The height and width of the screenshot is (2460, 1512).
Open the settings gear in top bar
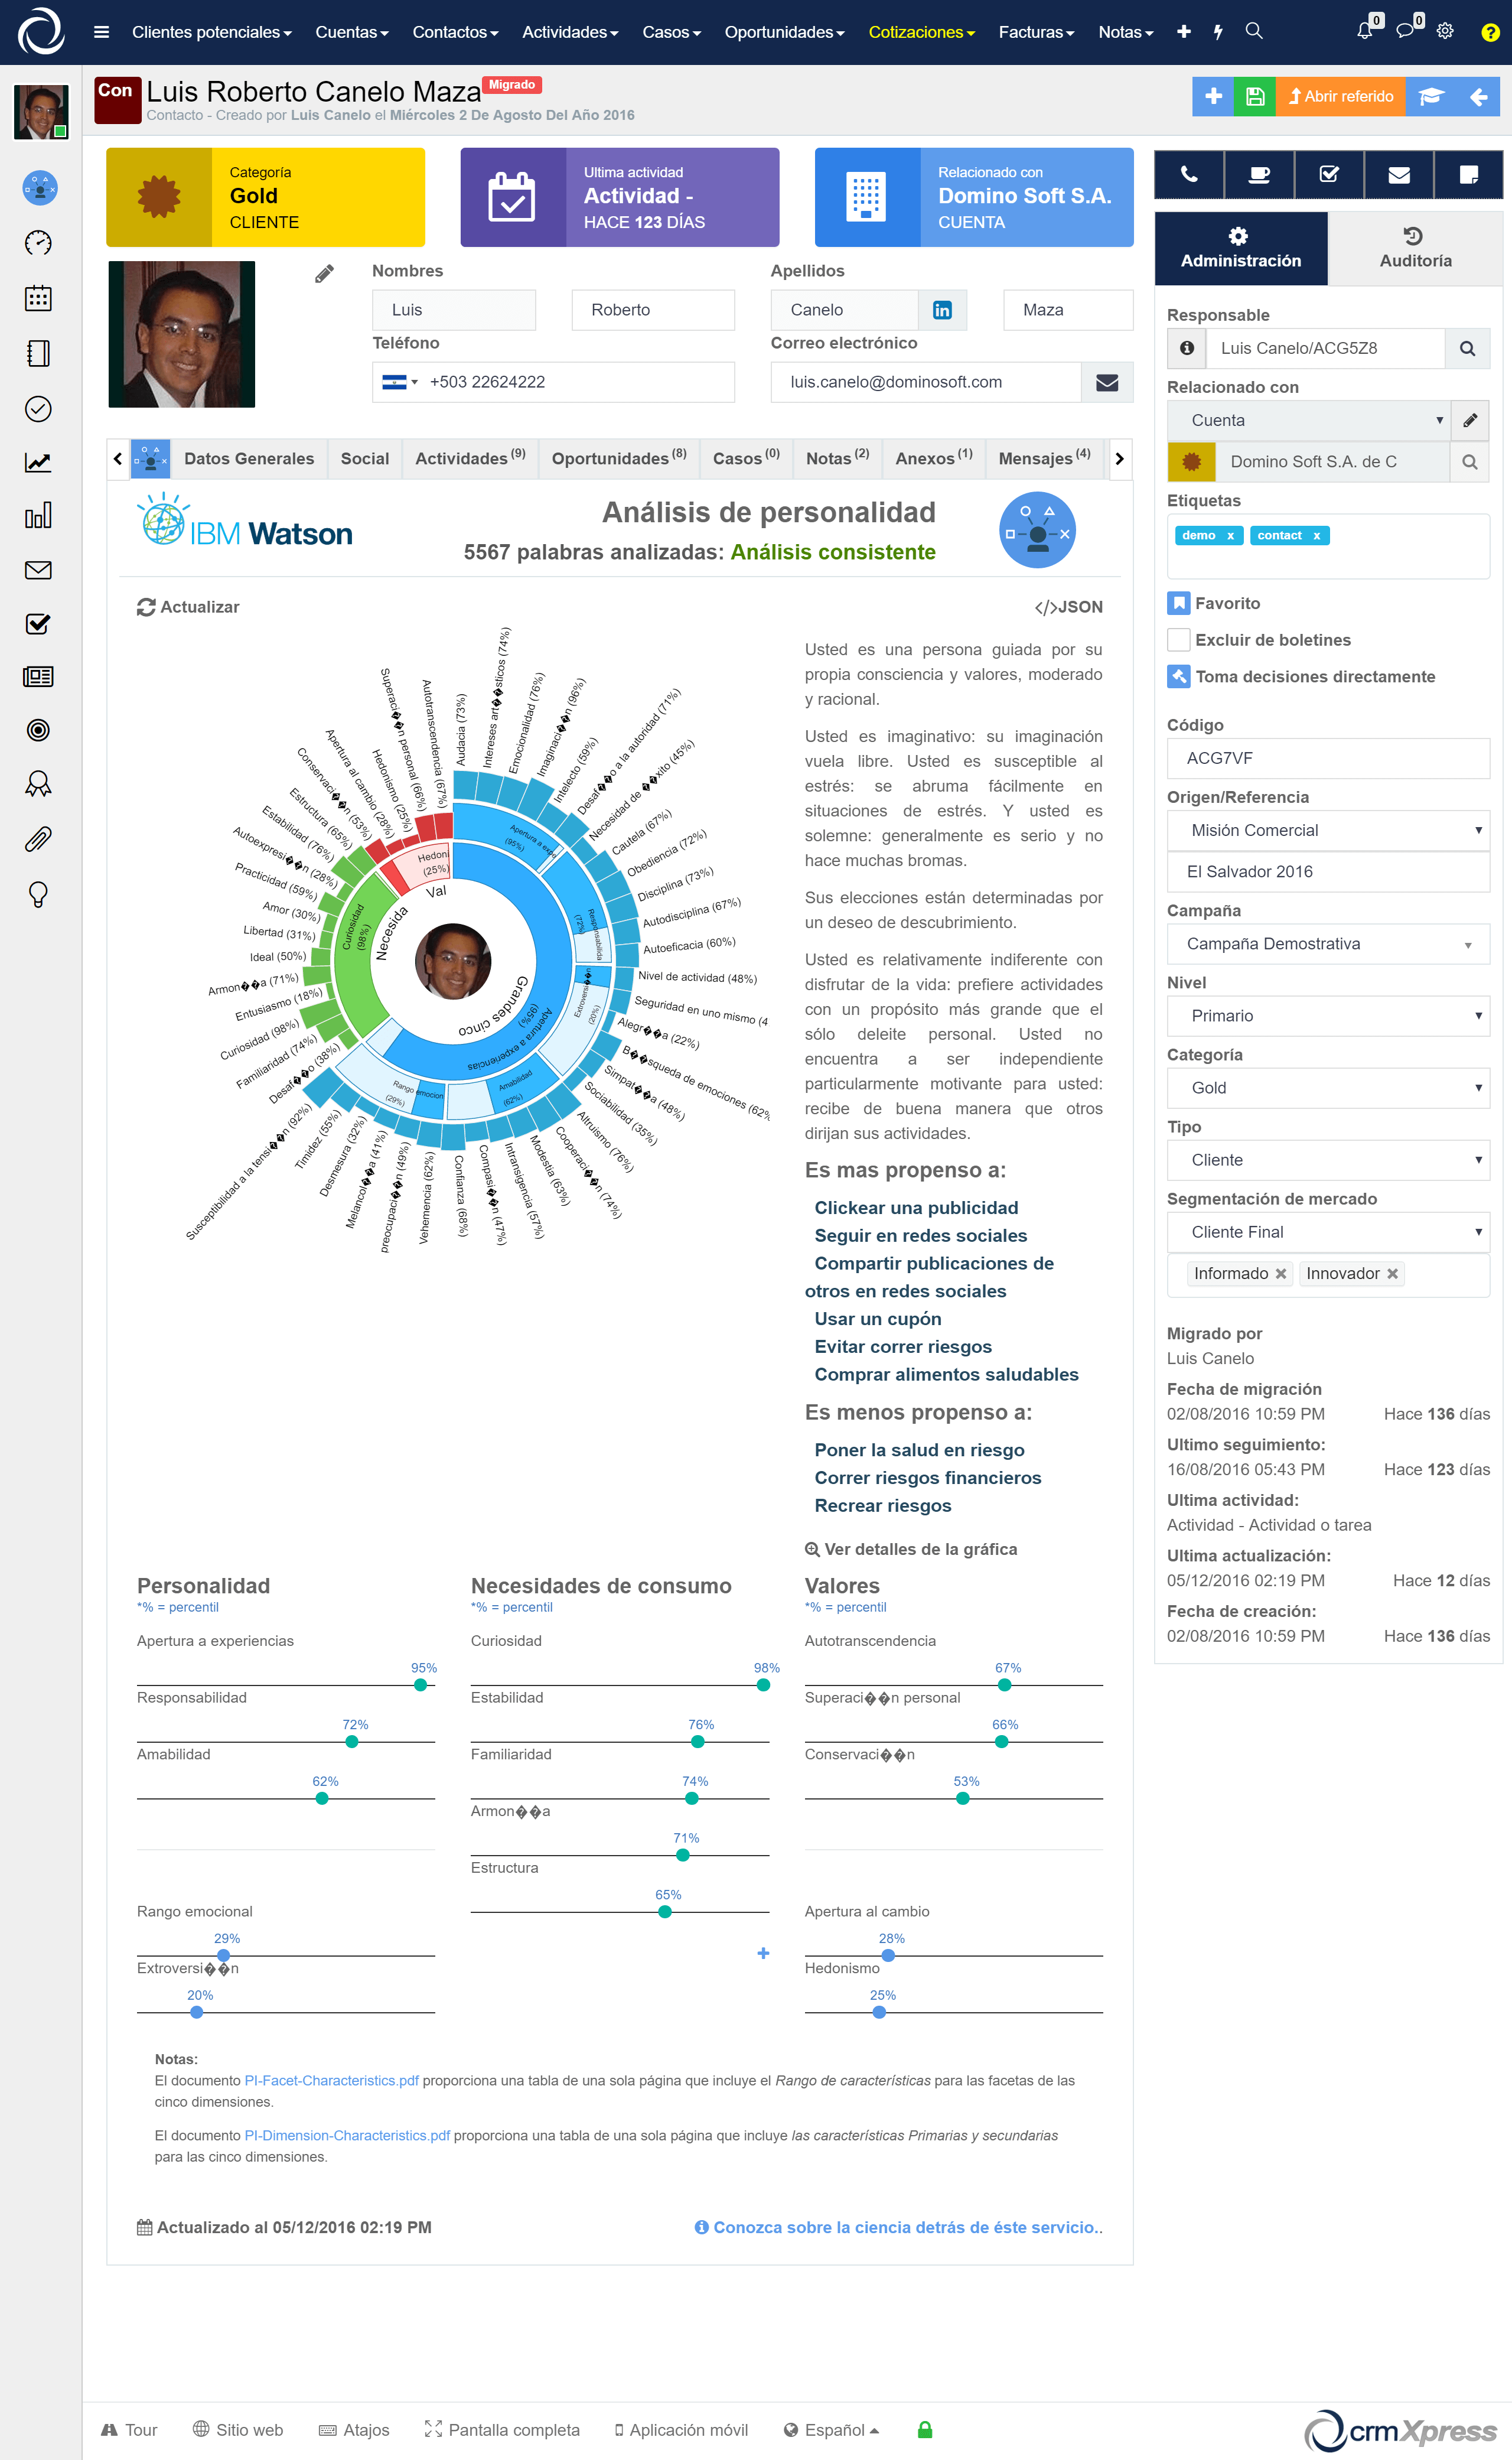[1445, 31]
